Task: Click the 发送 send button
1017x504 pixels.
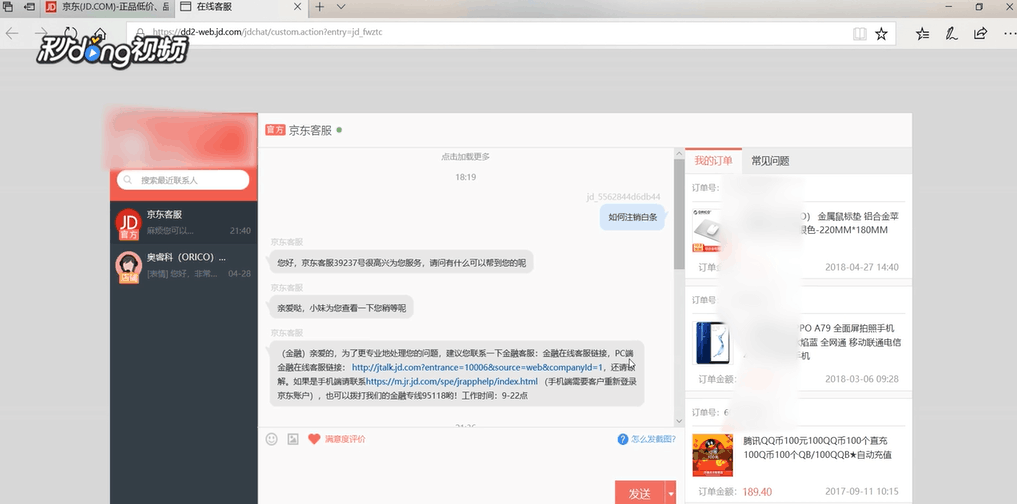Action: (640, 494)
